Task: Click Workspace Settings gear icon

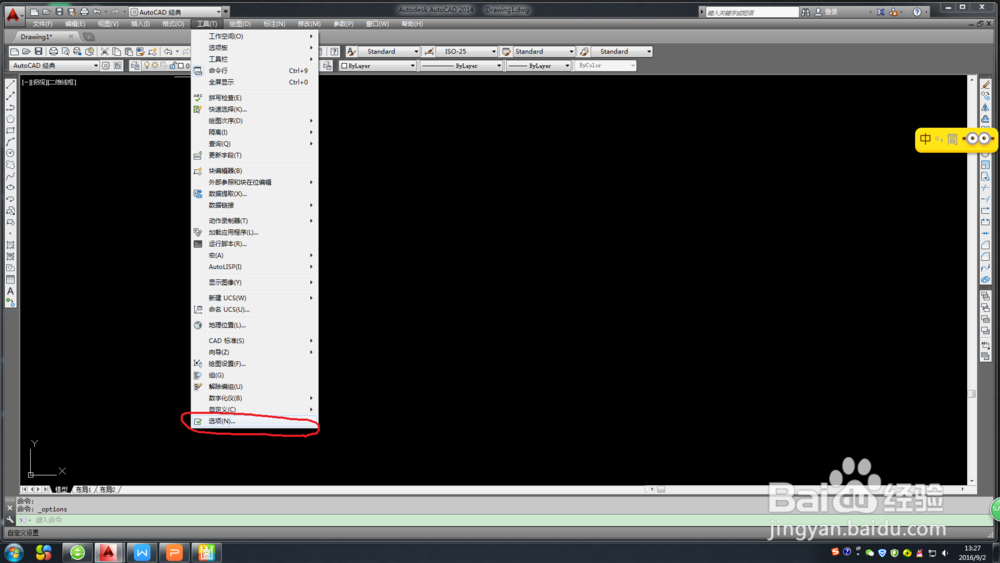Action: point(106,66)
